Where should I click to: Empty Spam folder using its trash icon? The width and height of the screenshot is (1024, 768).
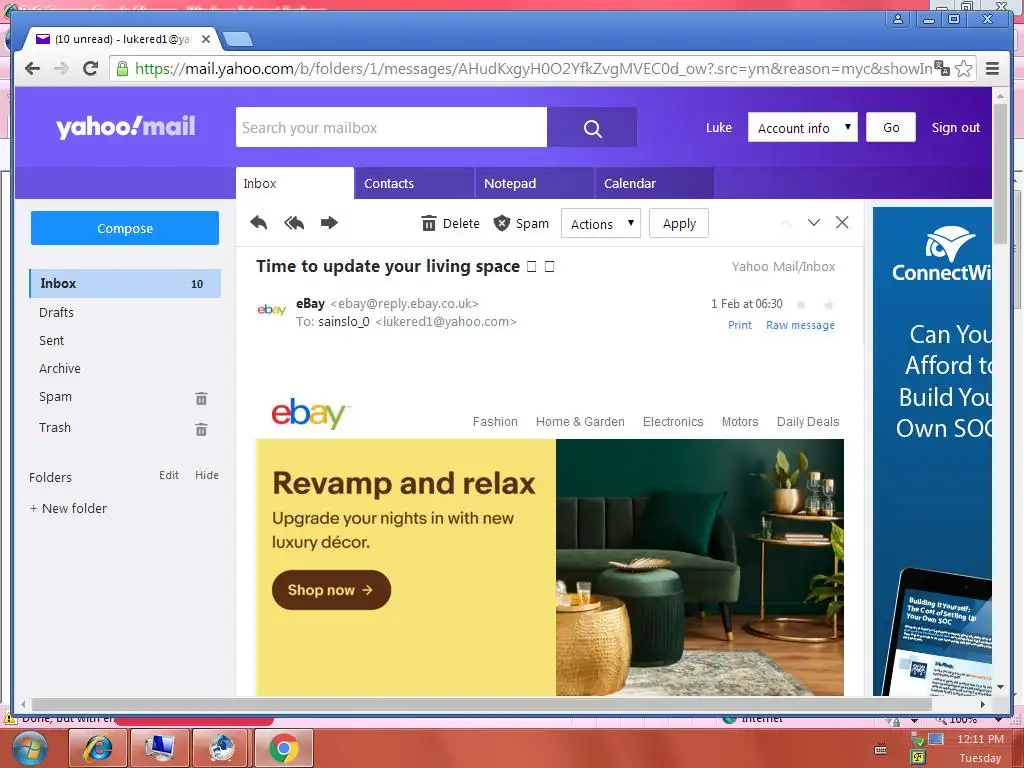tap(201, 398)
